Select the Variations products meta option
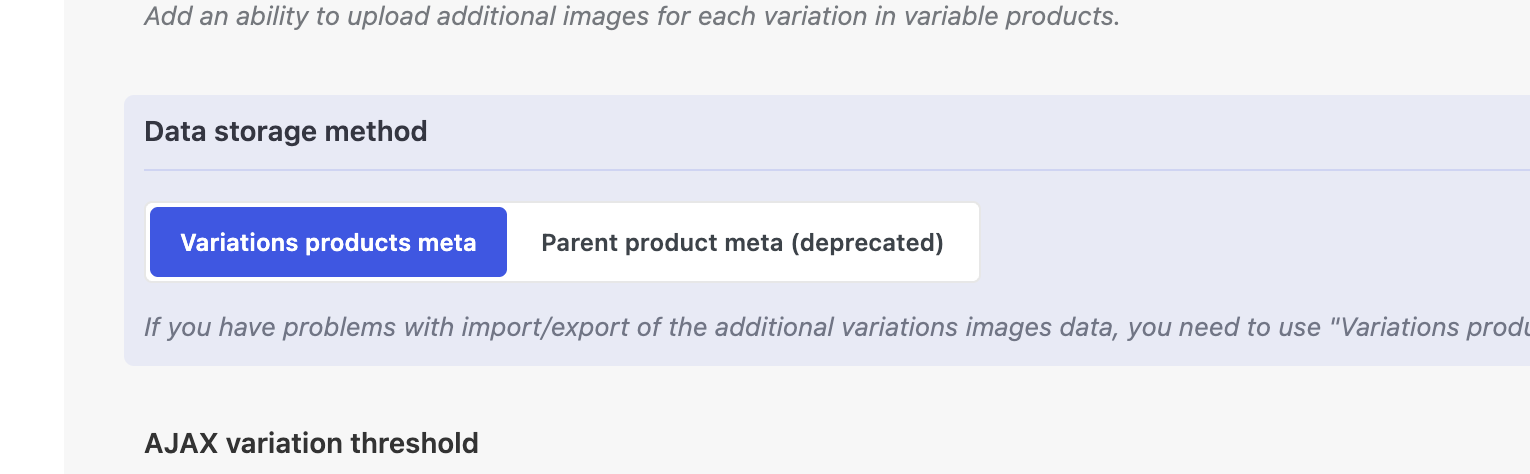The height and width of the screenshot is (474, 1530). (x=328, y=243)
